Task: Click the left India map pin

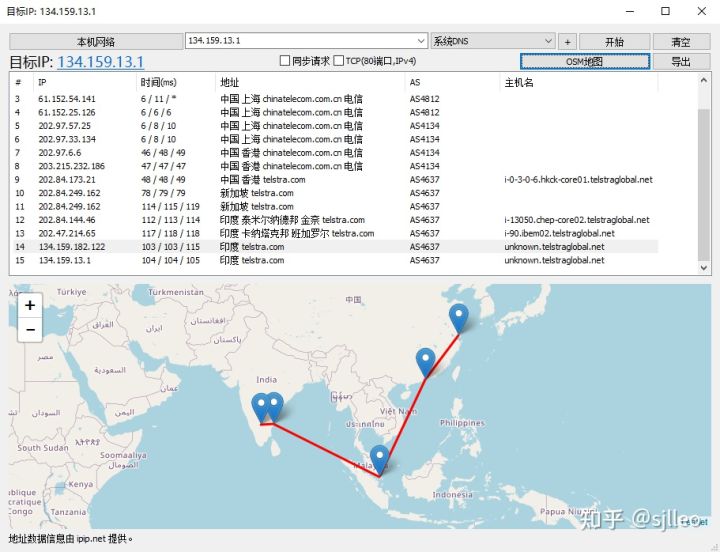Action: point(261,408)
